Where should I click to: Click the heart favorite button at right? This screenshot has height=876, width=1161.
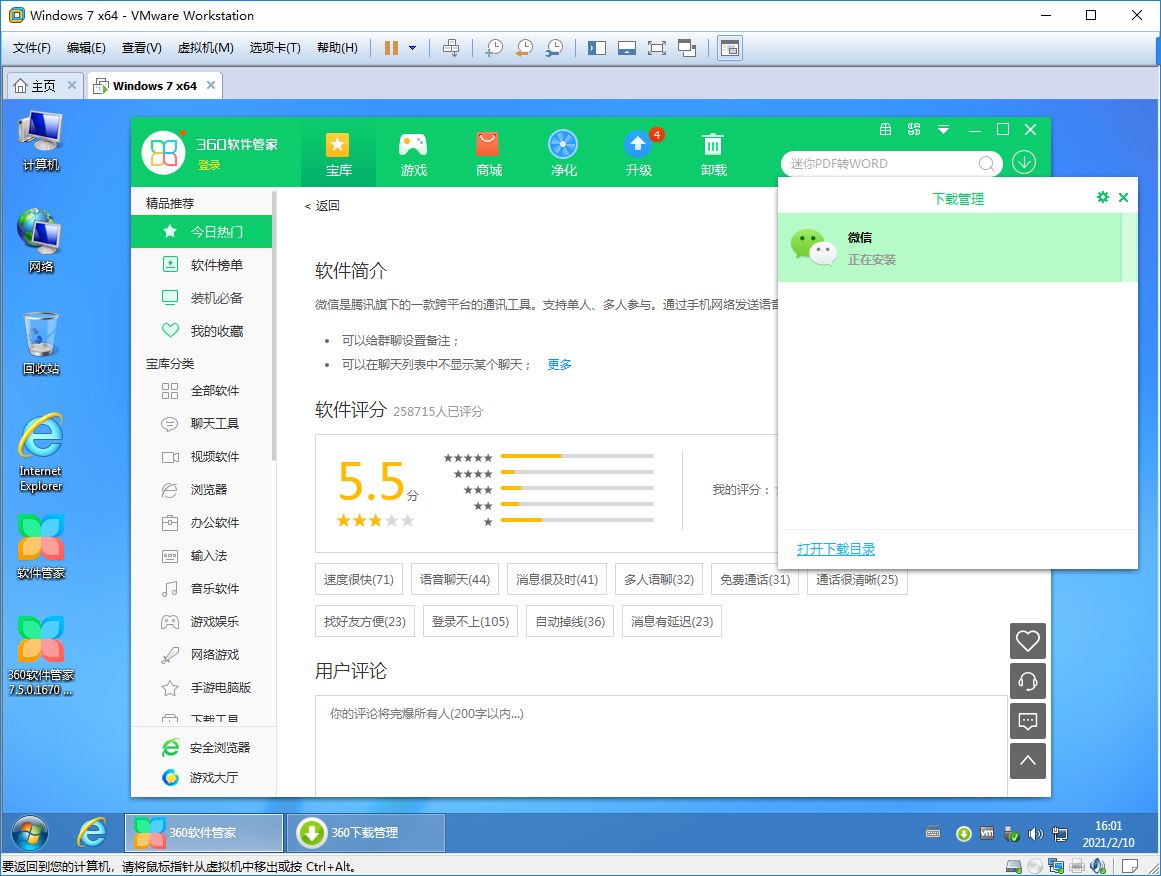[1028, 640]
